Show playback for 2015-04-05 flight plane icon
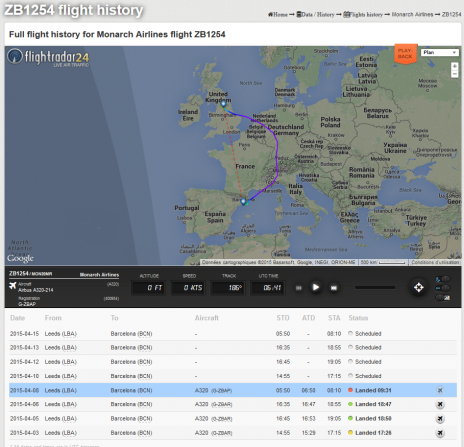This screenshot has width=464, height=447. coord(440,419)
